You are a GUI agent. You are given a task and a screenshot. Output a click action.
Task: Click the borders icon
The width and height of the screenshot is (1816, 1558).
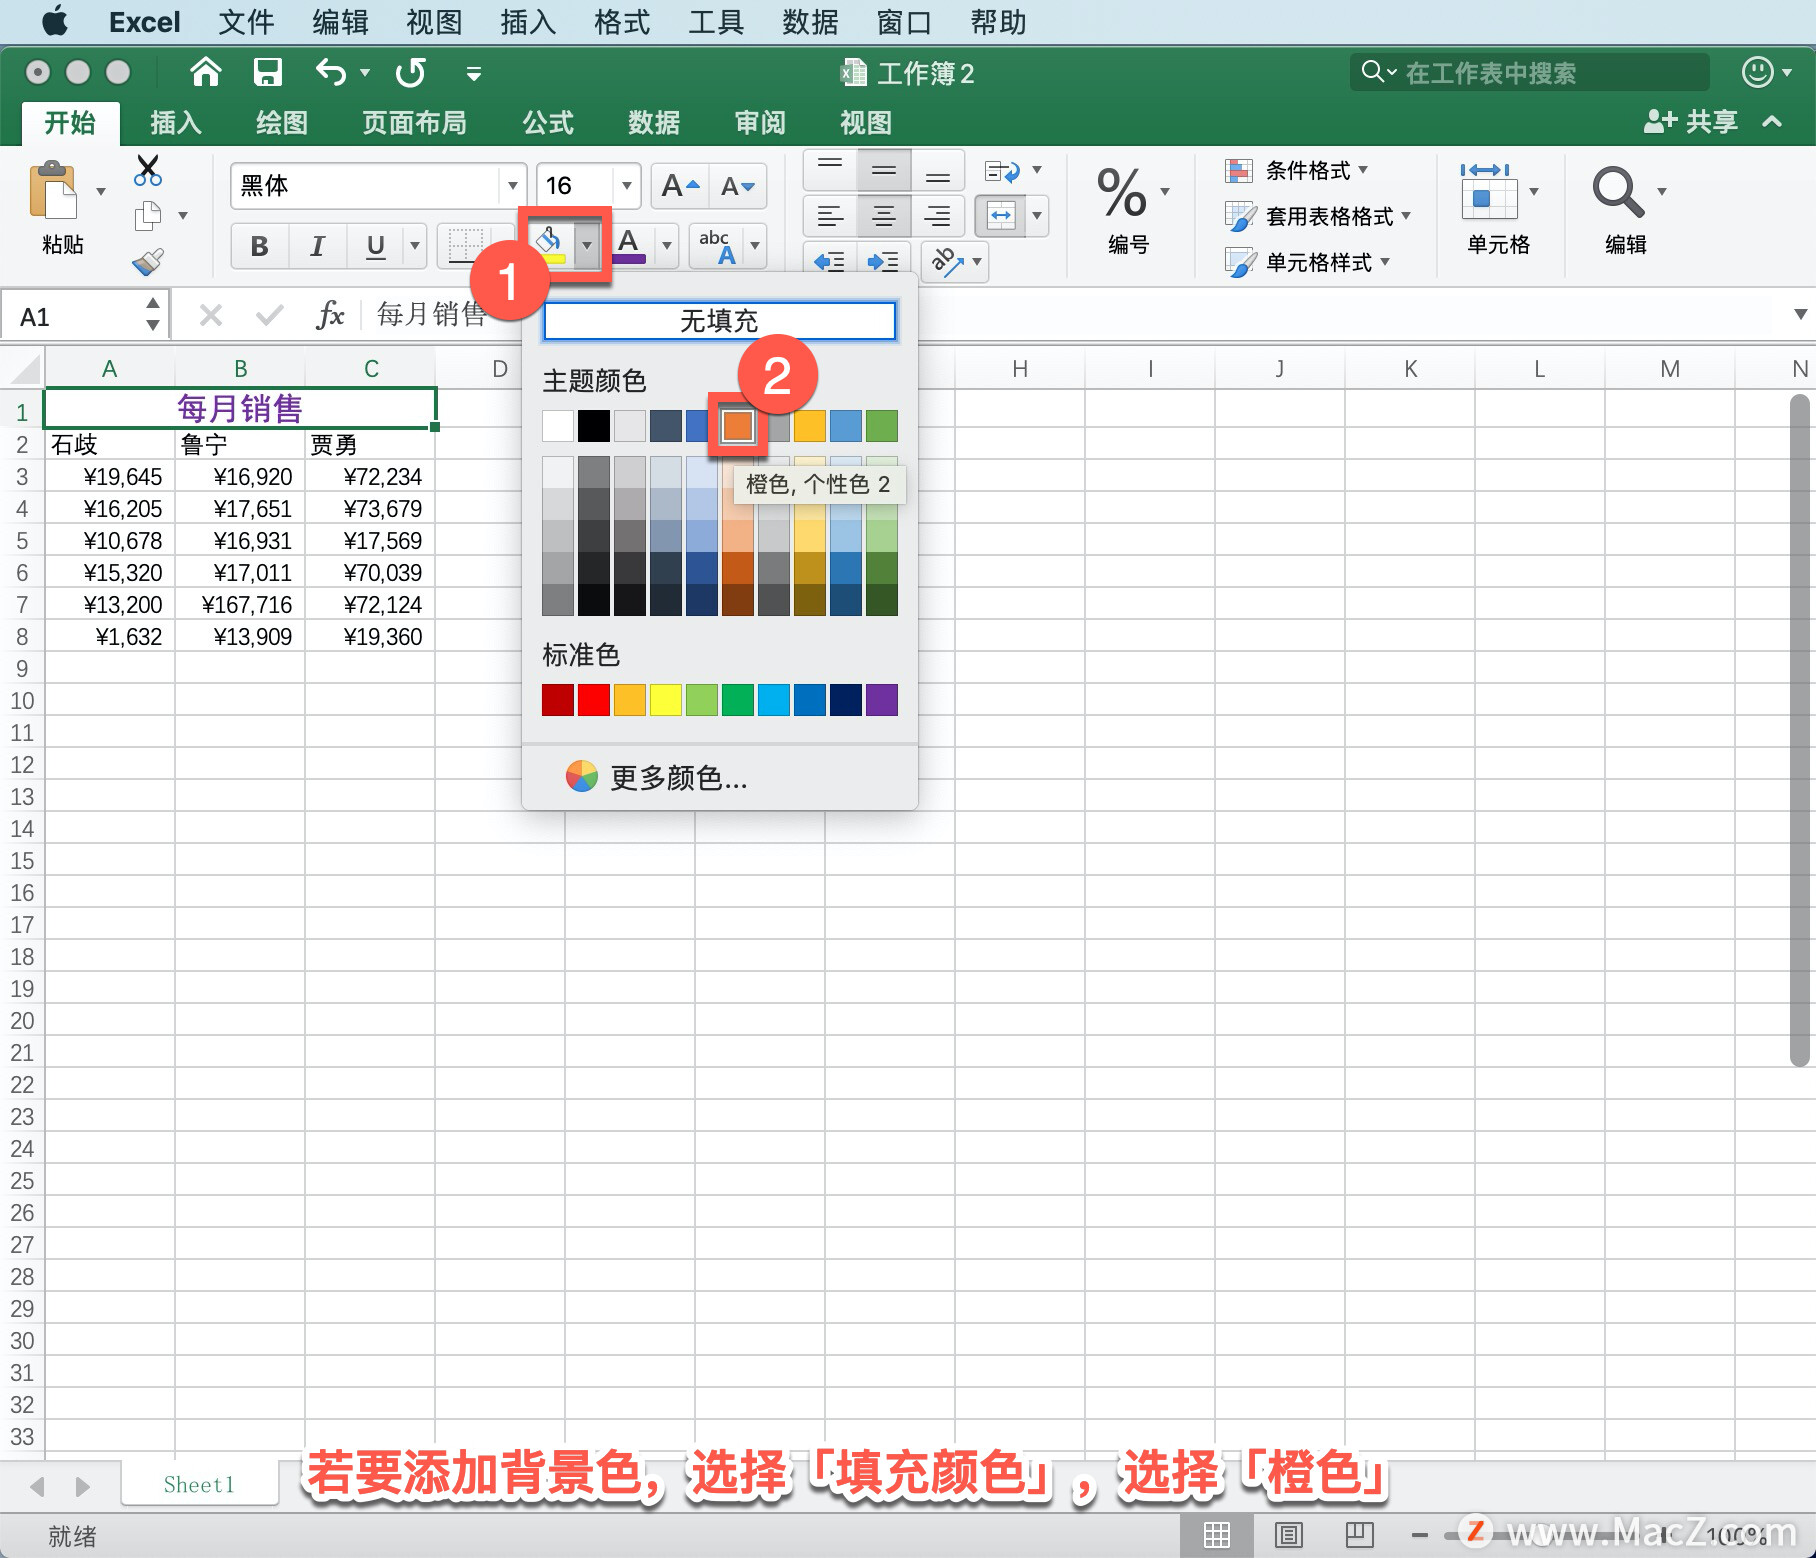pyautogui.click(x=465, y=245)
